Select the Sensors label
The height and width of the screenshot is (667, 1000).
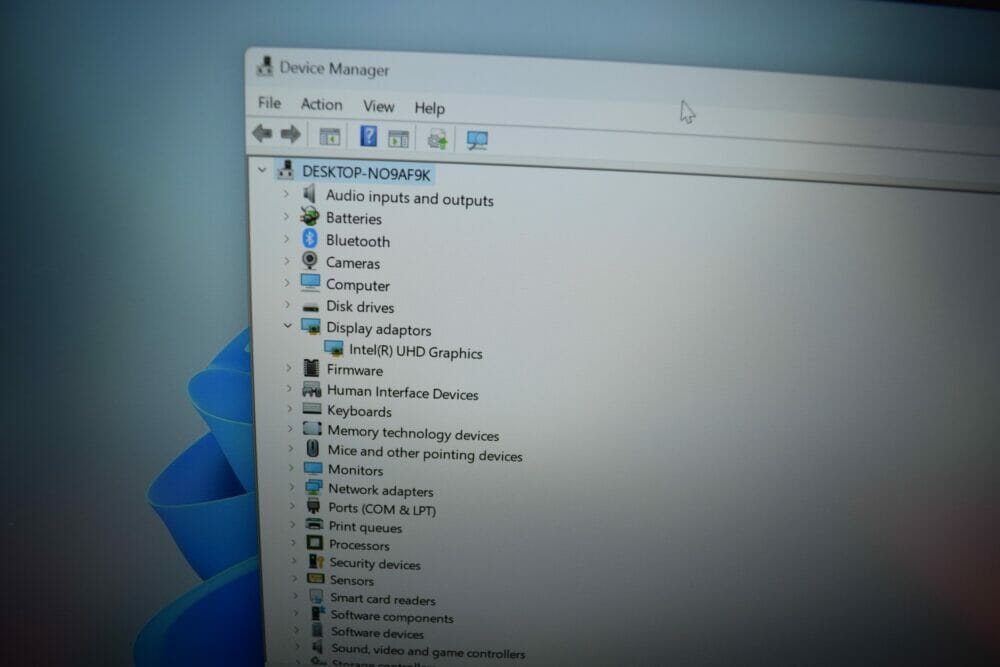click(x=352, y=580)
